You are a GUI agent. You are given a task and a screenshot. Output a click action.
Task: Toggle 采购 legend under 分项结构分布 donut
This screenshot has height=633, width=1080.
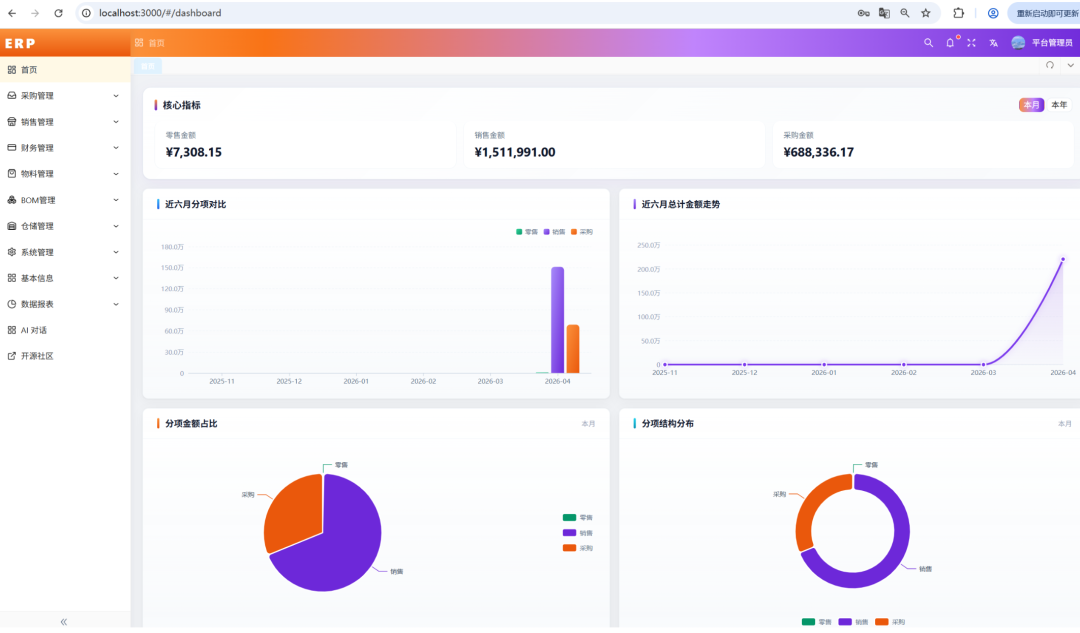[x=890, y=622]
